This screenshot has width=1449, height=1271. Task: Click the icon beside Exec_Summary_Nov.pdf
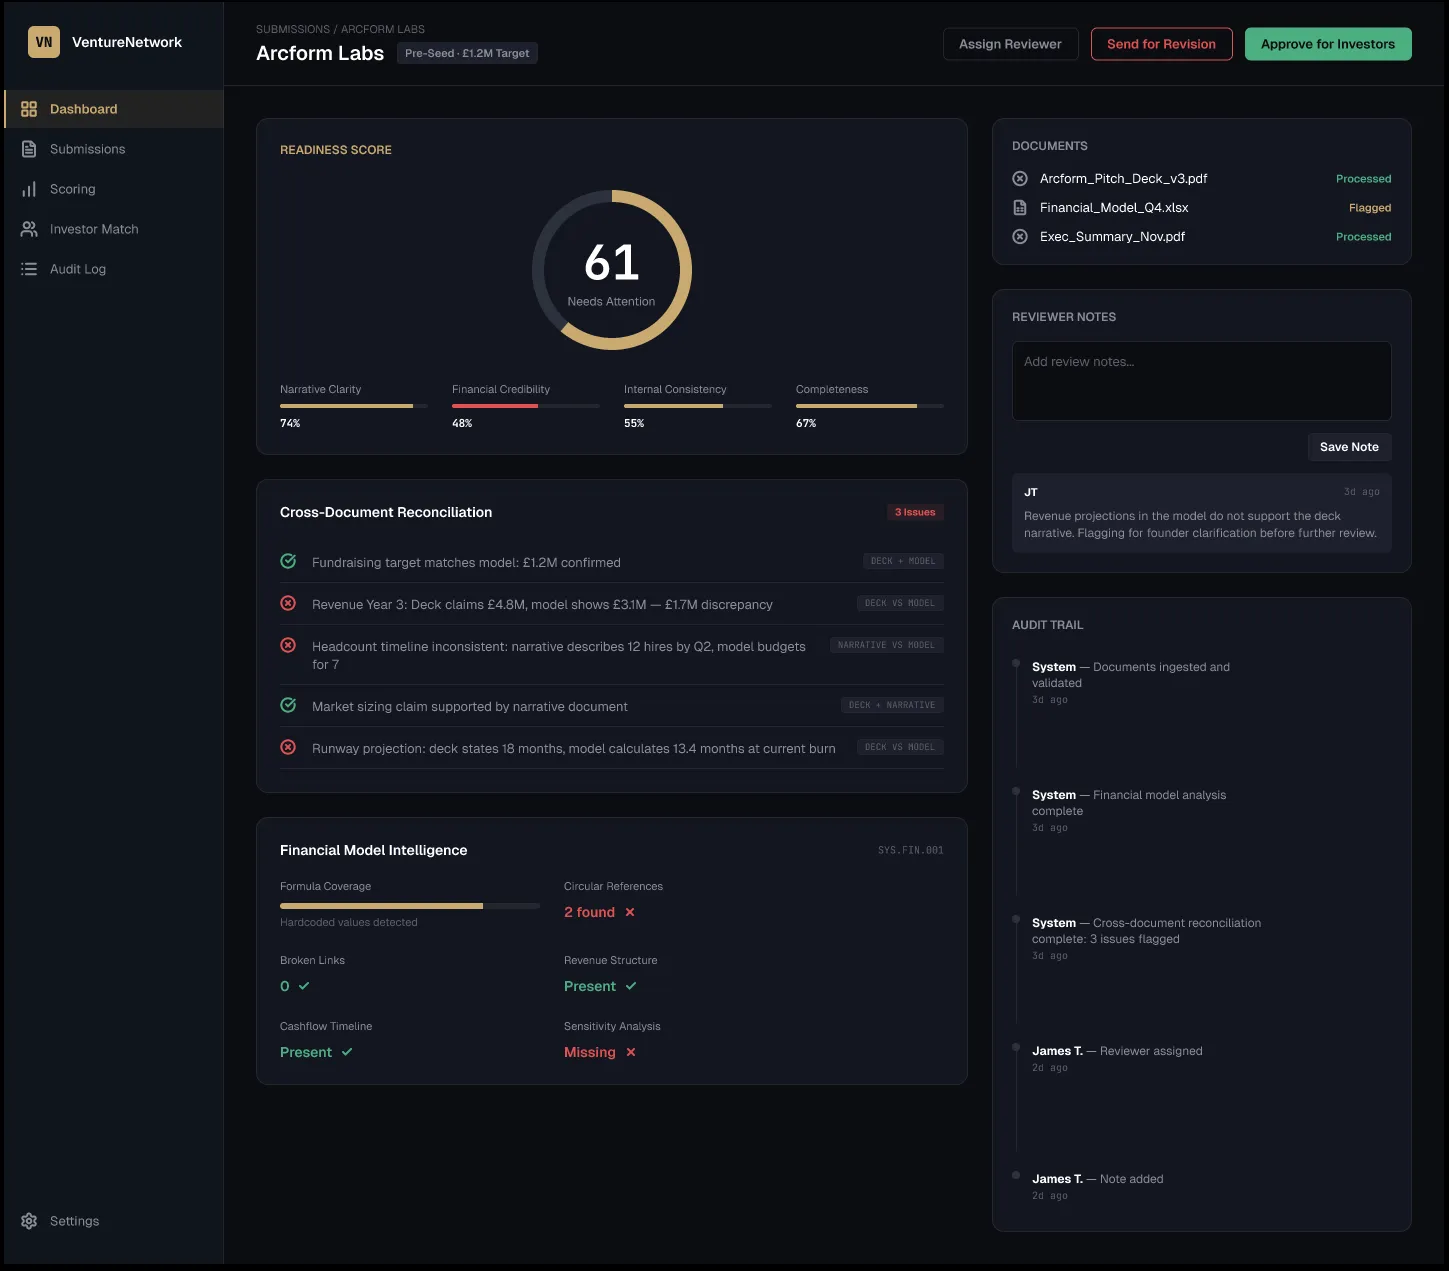click(x=1020, y=237)
